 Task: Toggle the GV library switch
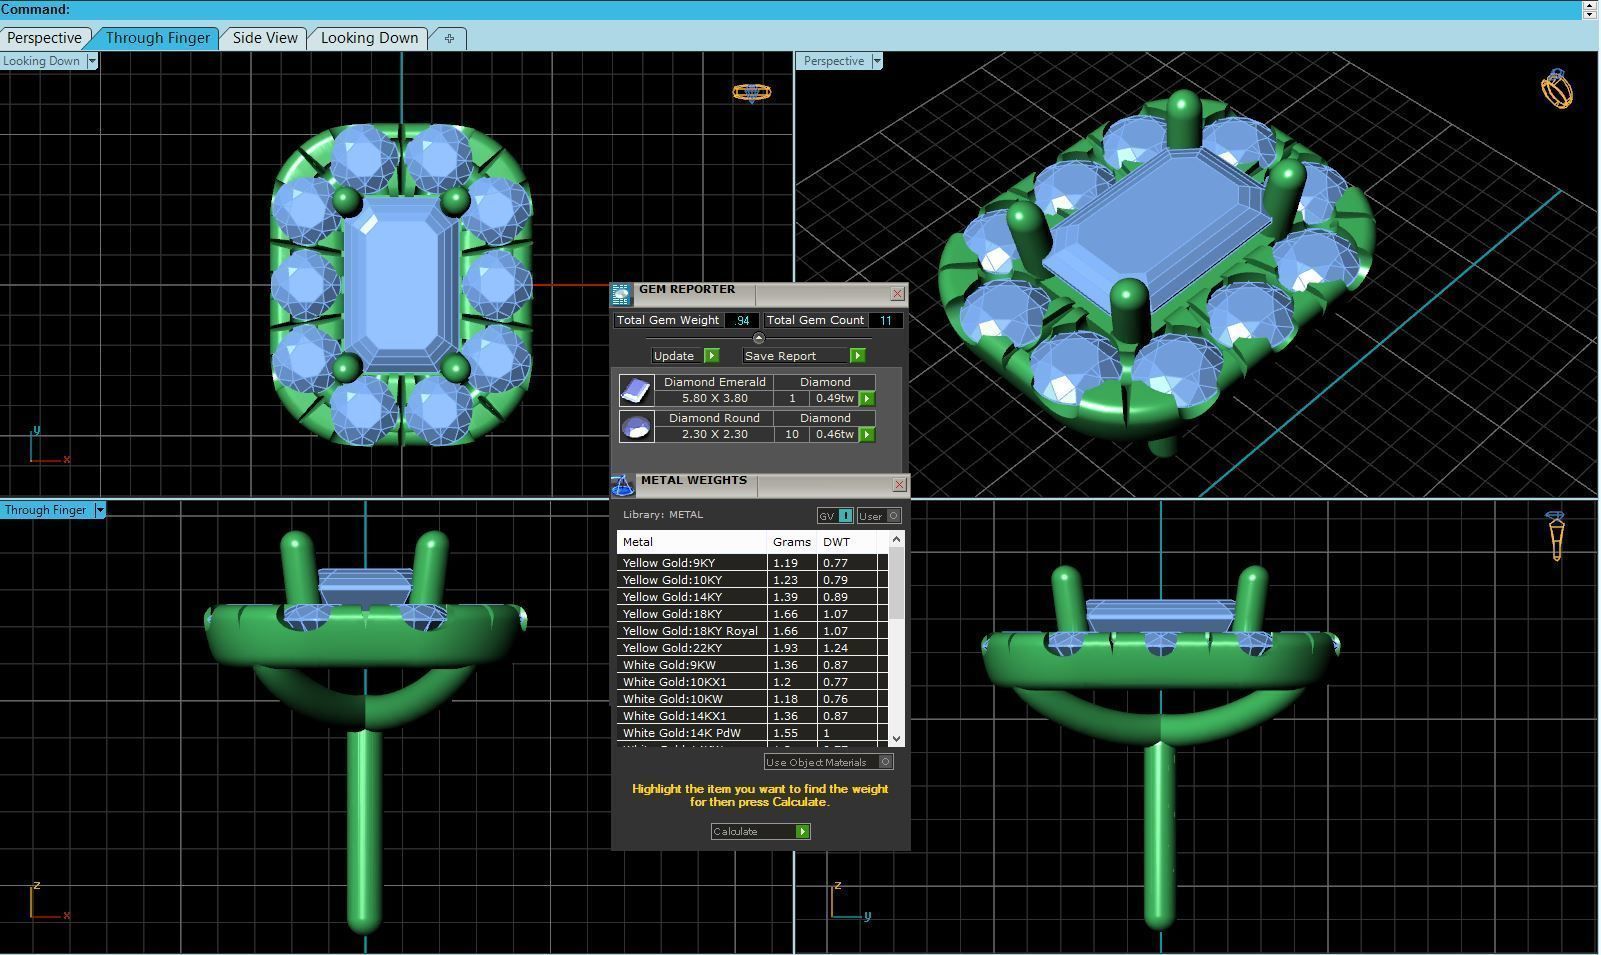tap(835, 516)
